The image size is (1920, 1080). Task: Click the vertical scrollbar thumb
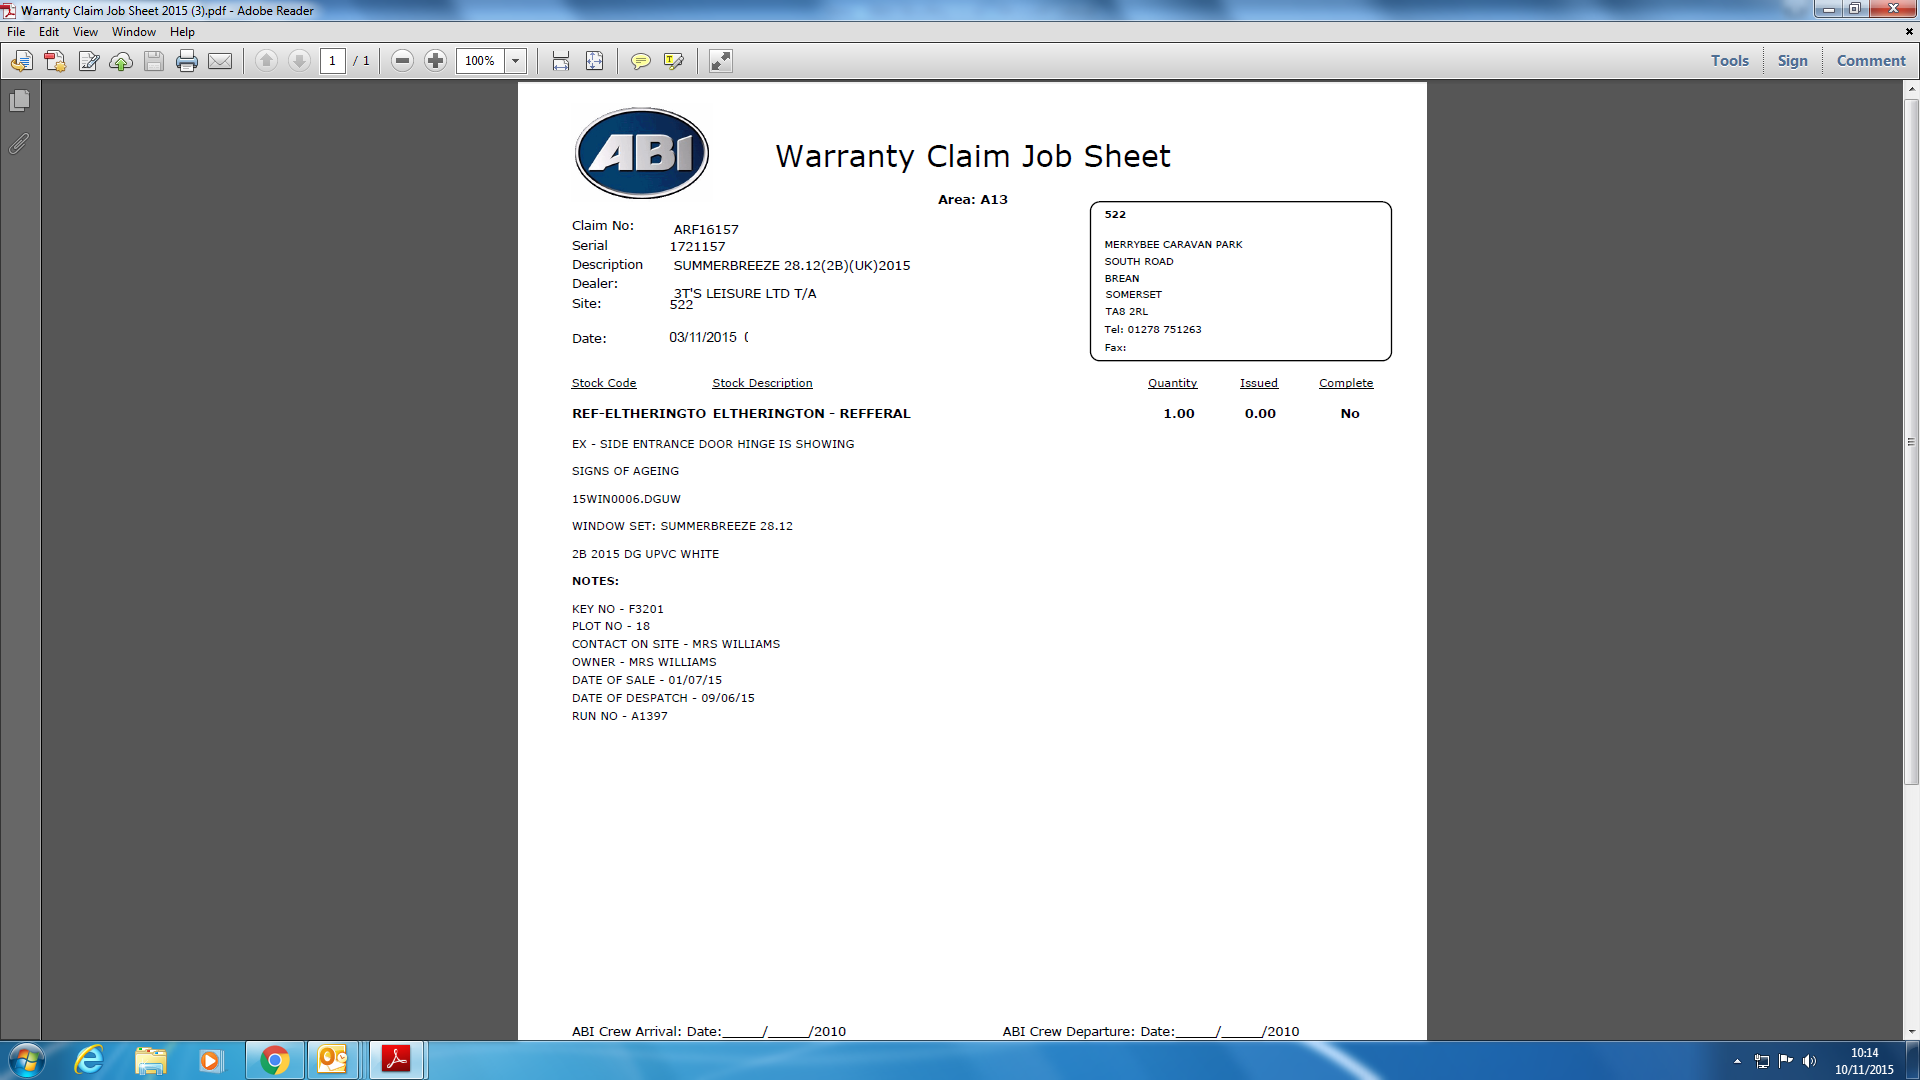click(x=1911, y=440)
